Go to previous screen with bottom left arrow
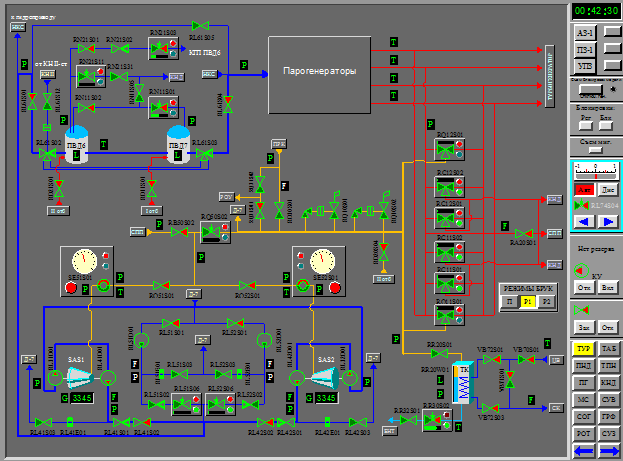Screen dimensions: 623x461 pyautogui.click(x=584, y=451)
